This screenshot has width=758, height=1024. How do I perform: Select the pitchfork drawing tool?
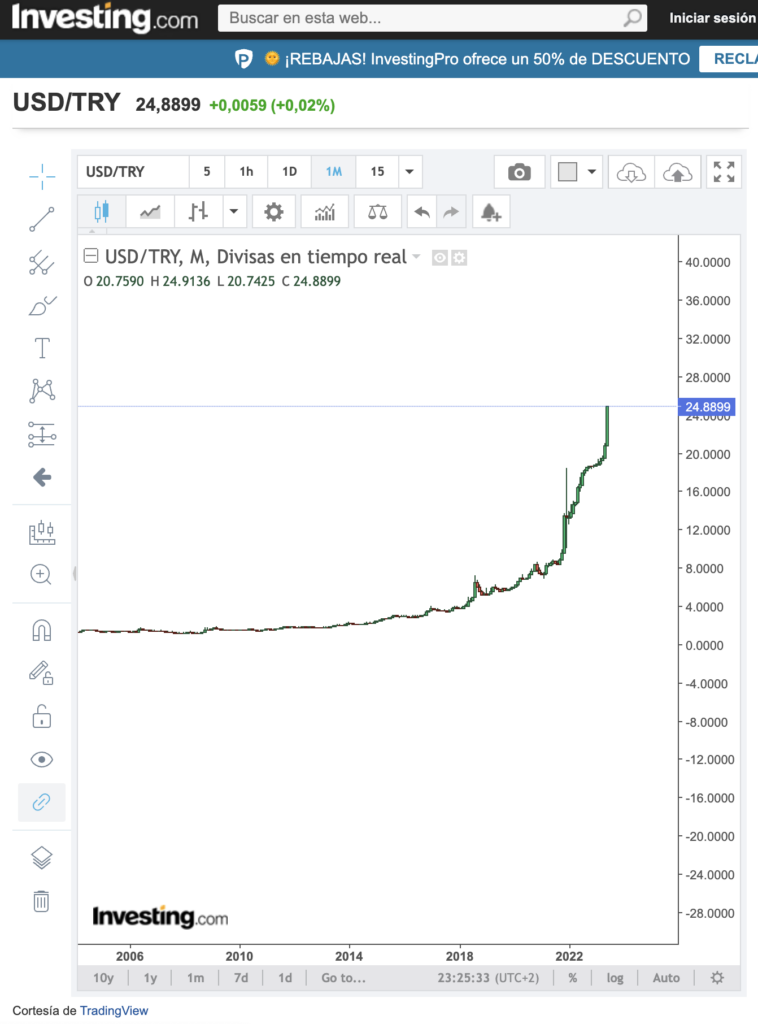[42, 263]
